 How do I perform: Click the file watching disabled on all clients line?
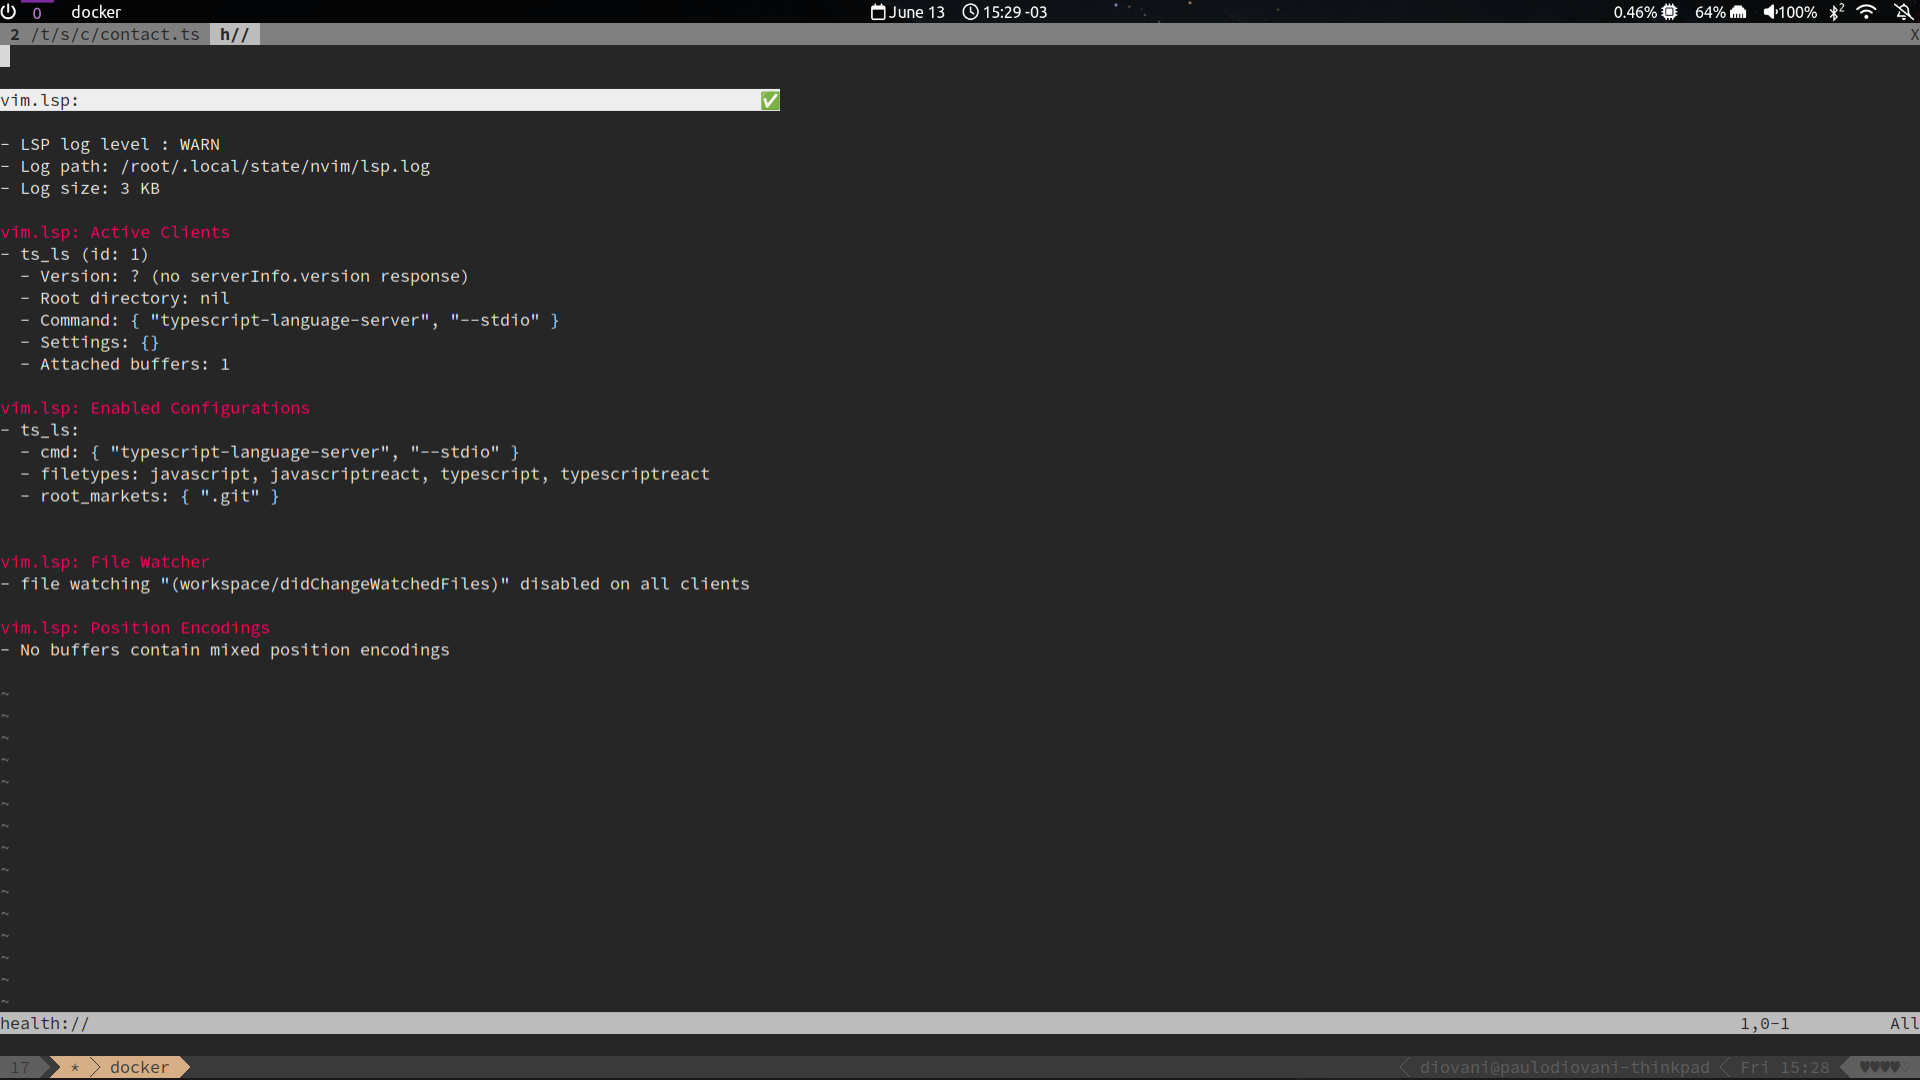(375, 584)
